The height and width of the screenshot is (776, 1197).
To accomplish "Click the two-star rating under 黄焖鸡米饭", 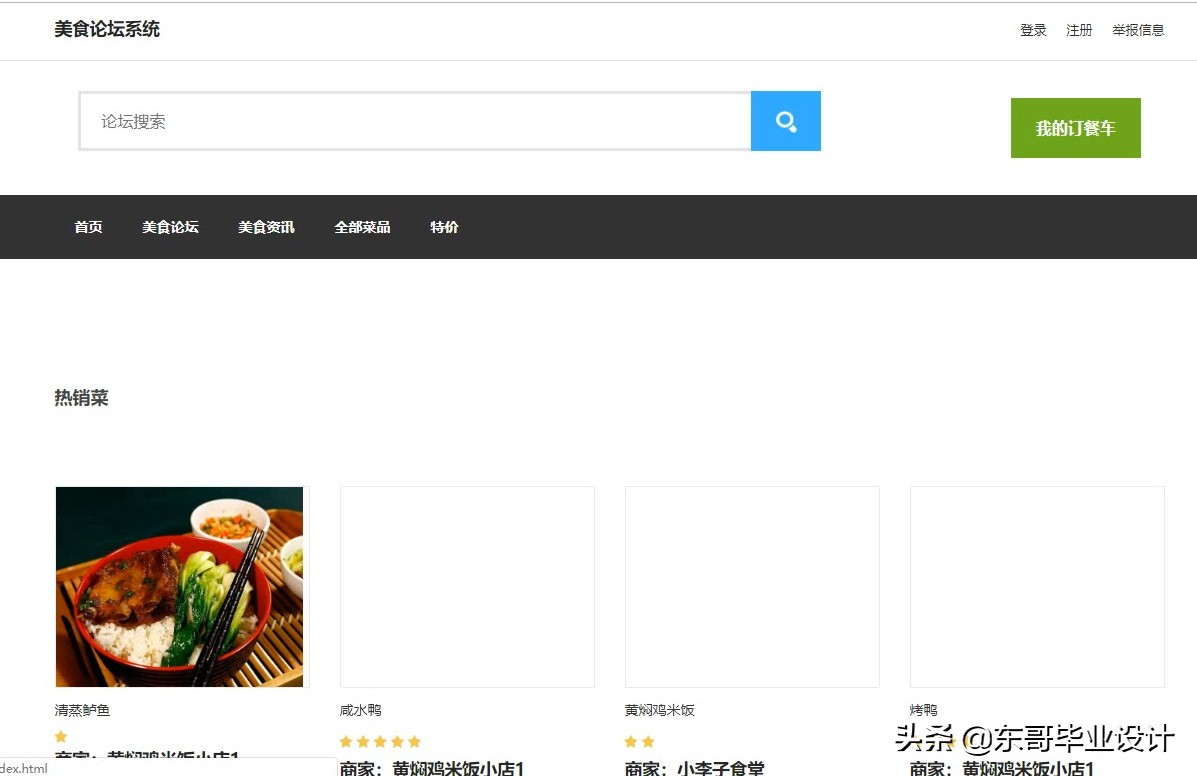I will (639, 741).
